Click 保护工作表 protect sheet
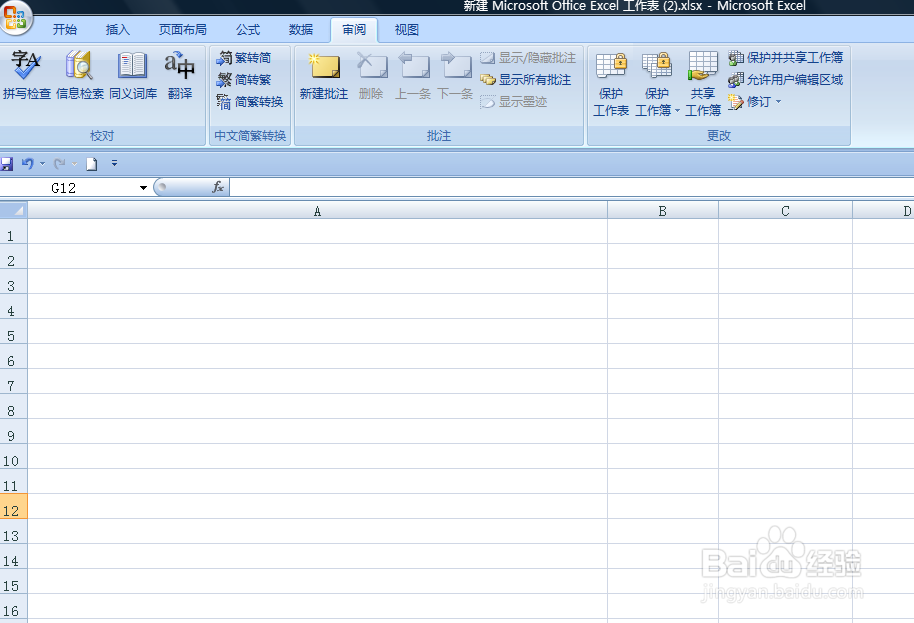 point(611,83)
